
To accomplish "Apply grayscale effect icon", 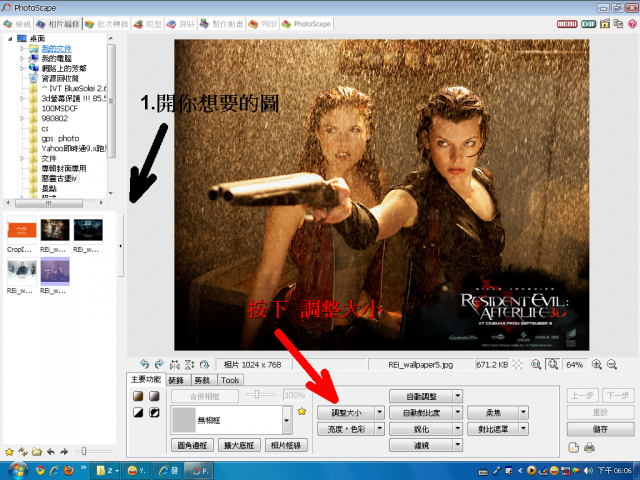I will [x=154, y=396].
